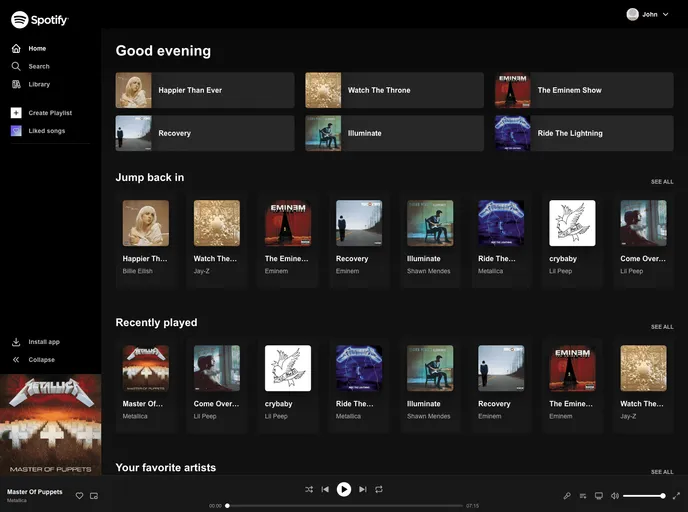Open the play queue icon
This screenshot has width=688, height=512.
583,496
